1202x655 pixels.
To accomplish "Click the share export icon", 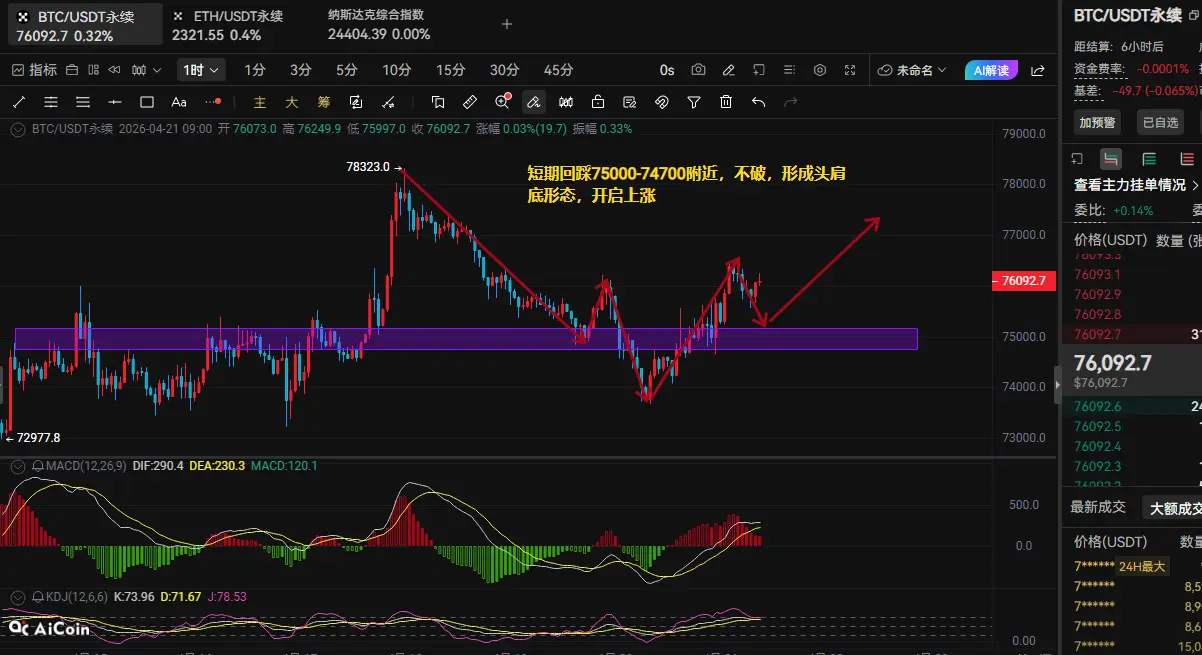I will (x=1037, y=70).
